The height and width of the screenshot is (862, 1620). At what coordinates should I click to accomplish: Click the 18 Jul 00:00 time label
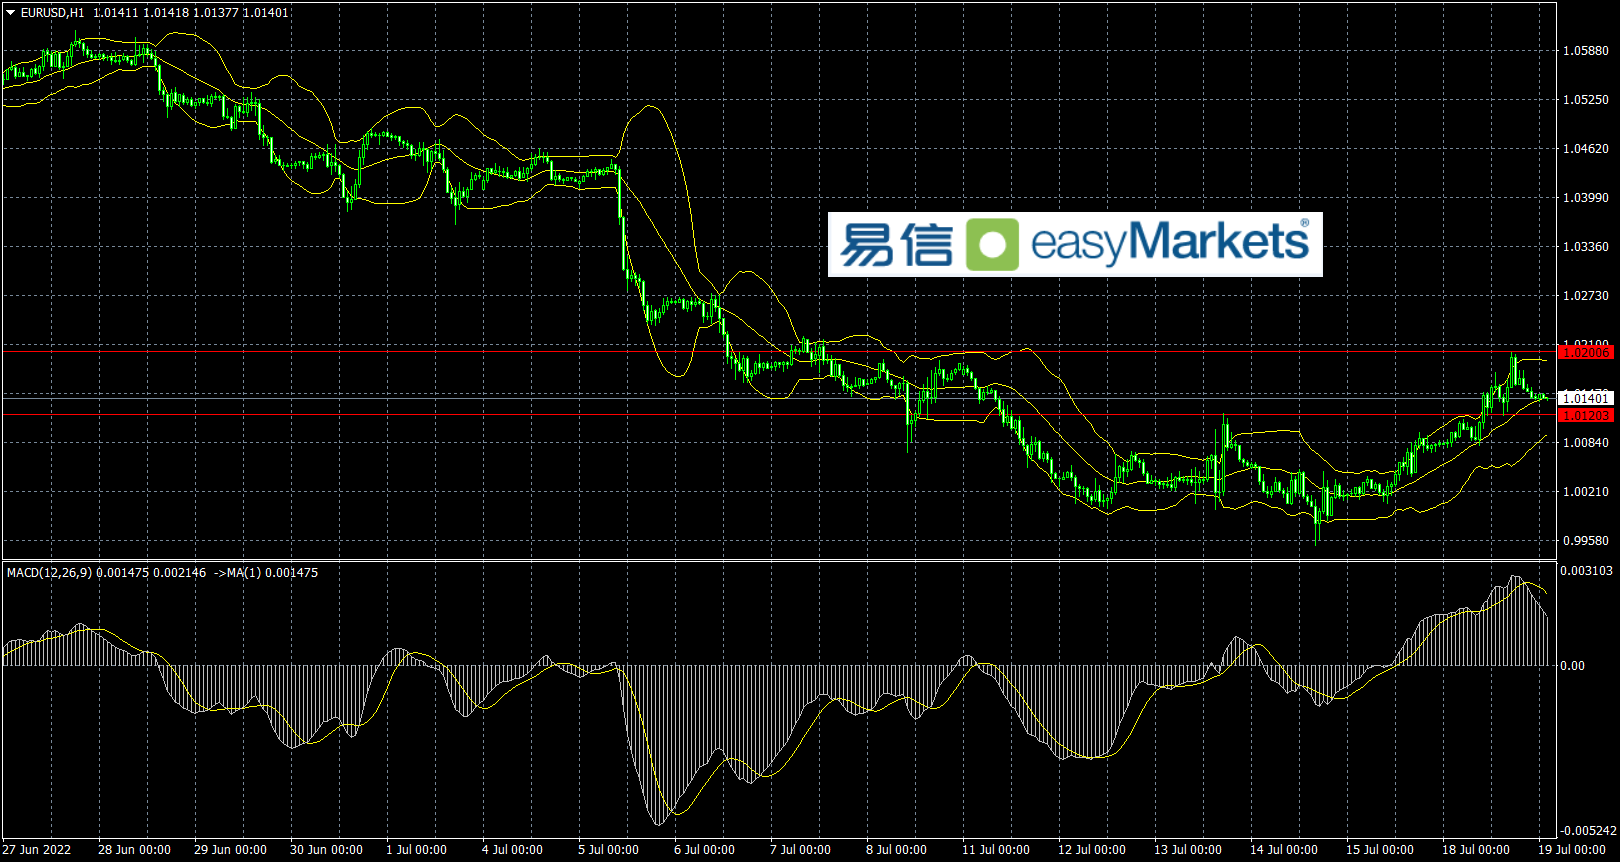(x=1475, y=850)
